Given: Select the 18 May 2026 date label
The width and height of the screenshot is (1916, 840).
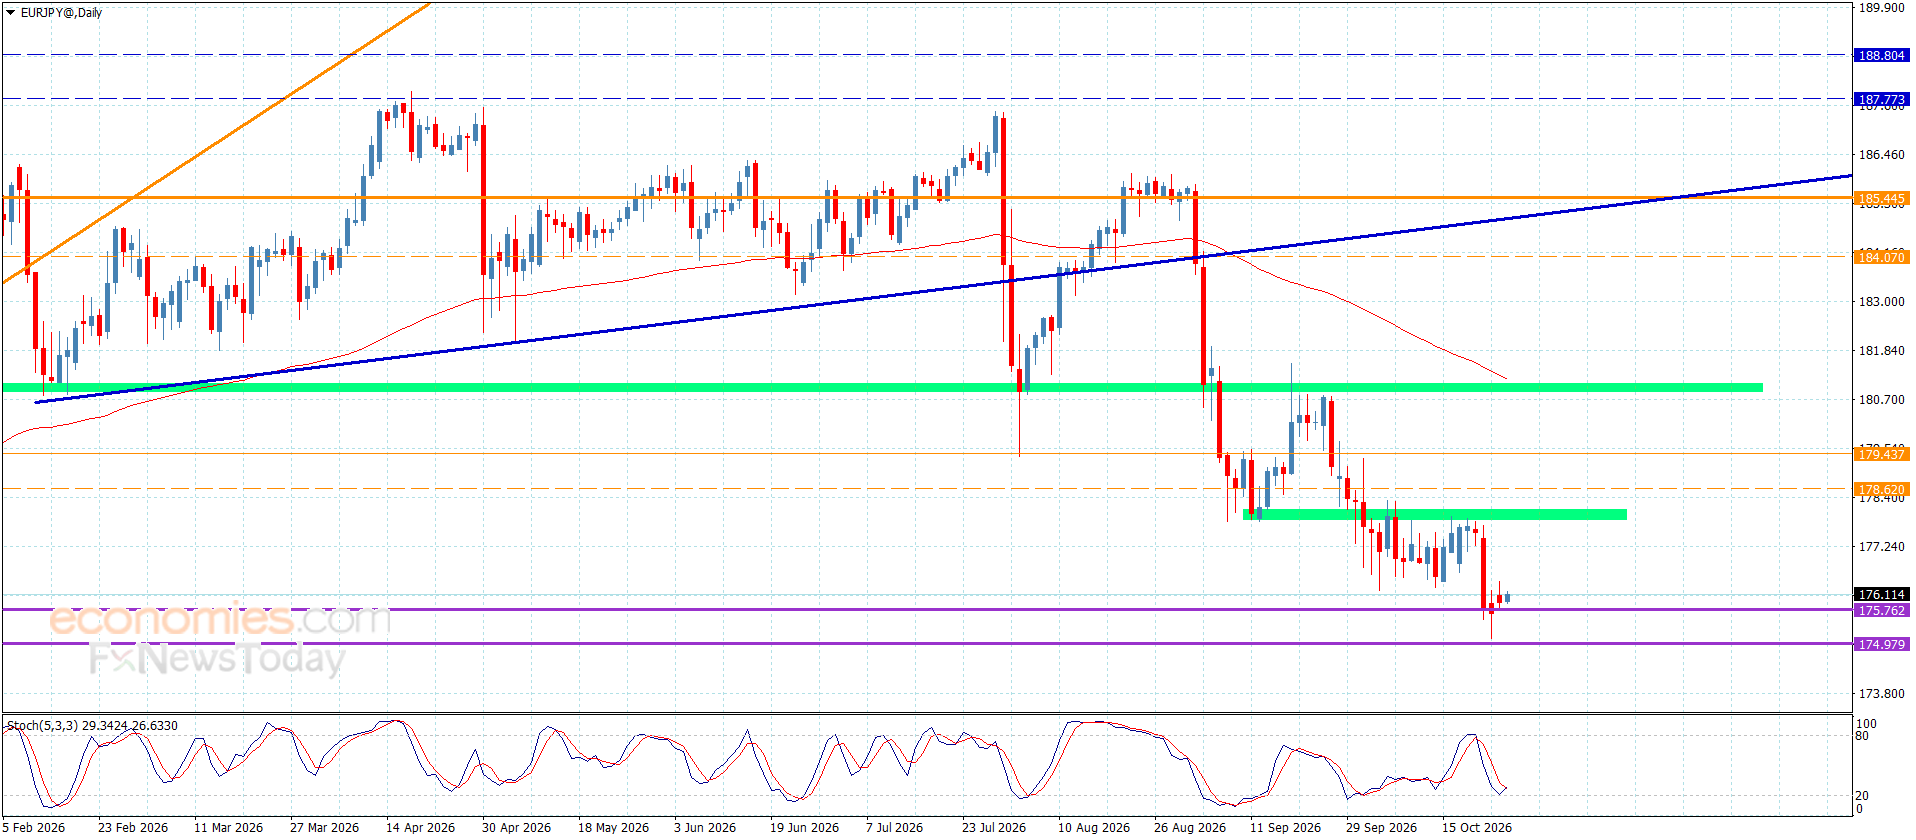Looking at the screenshot, I should [614, 828].
